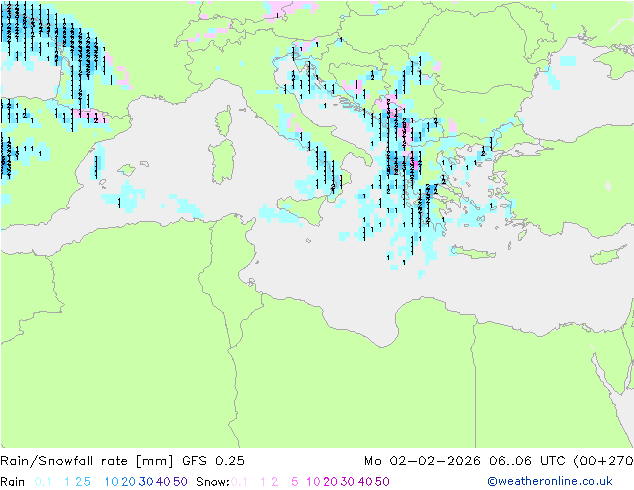Click the '06..06 UTC' time label
This screenshot has height=490, width=634.
[x=527, y=461]
